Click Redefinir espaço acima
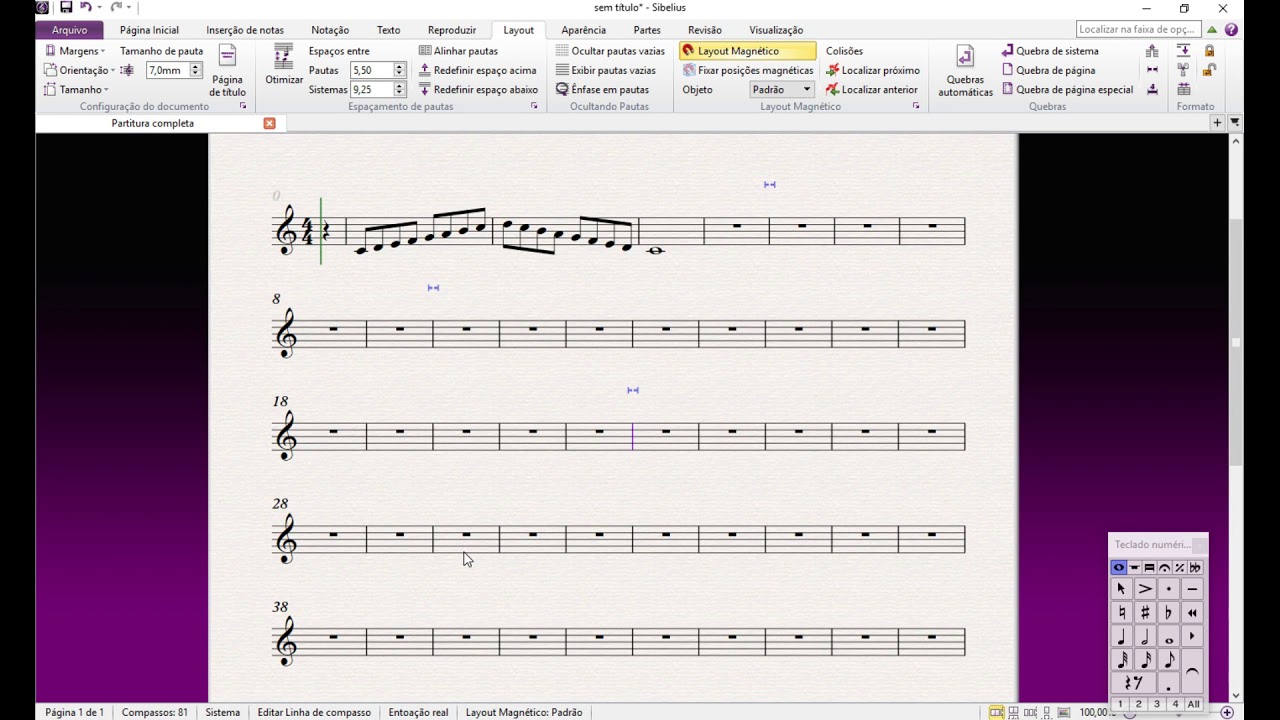This screenshot has height=720, width=1280. point(477,70)
